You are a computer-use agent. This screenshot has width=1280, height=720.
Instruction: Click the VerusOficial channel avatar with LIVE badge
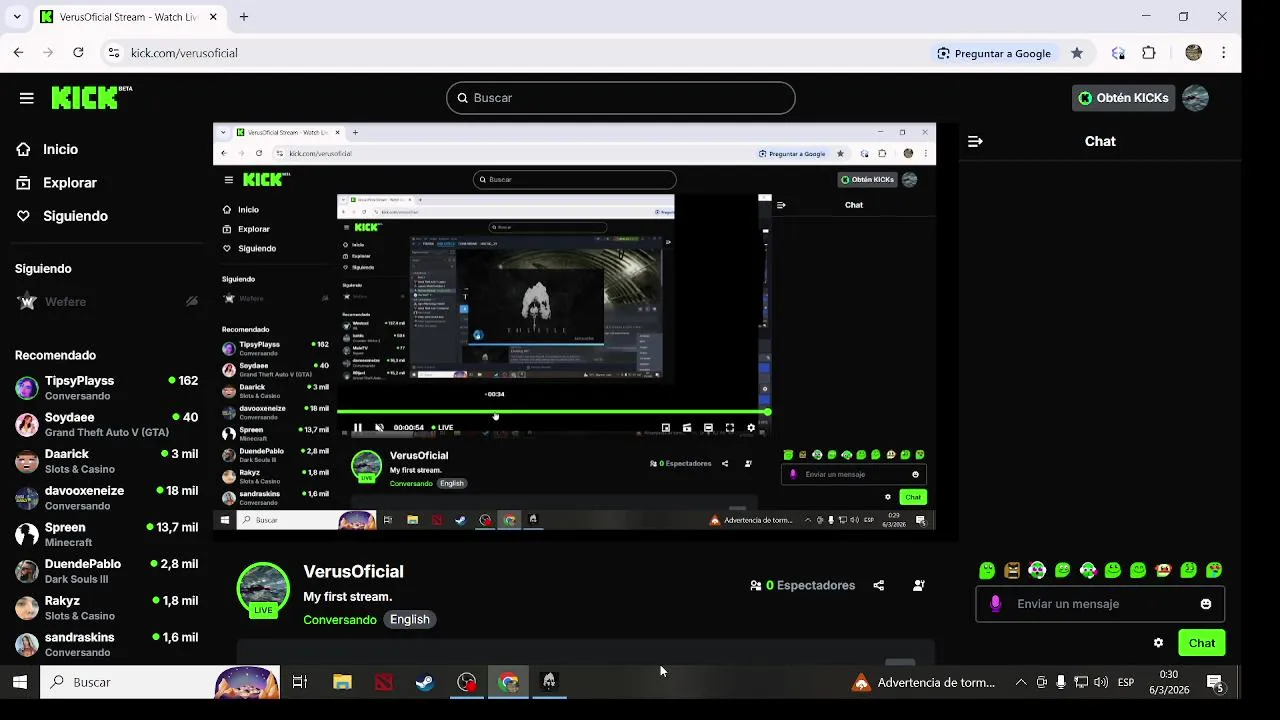(263, 590)
